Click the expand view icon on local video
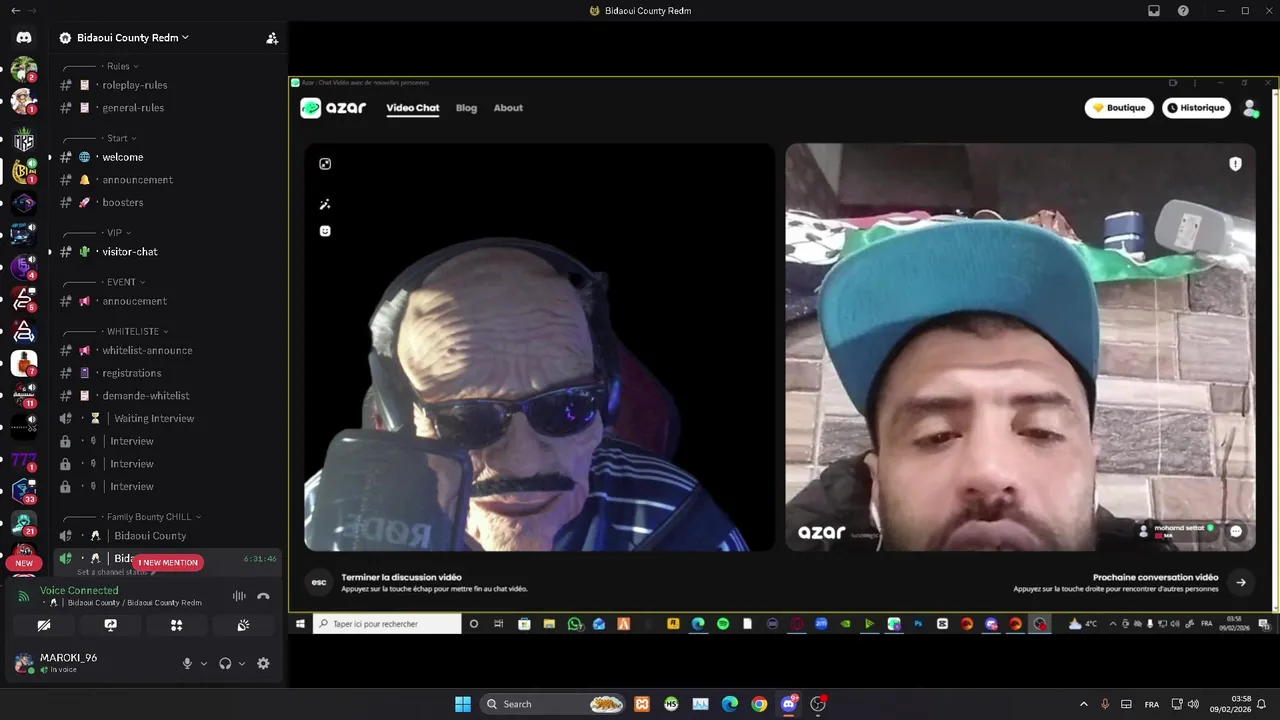The image size is (1280, 720). [x=325, y=164]
